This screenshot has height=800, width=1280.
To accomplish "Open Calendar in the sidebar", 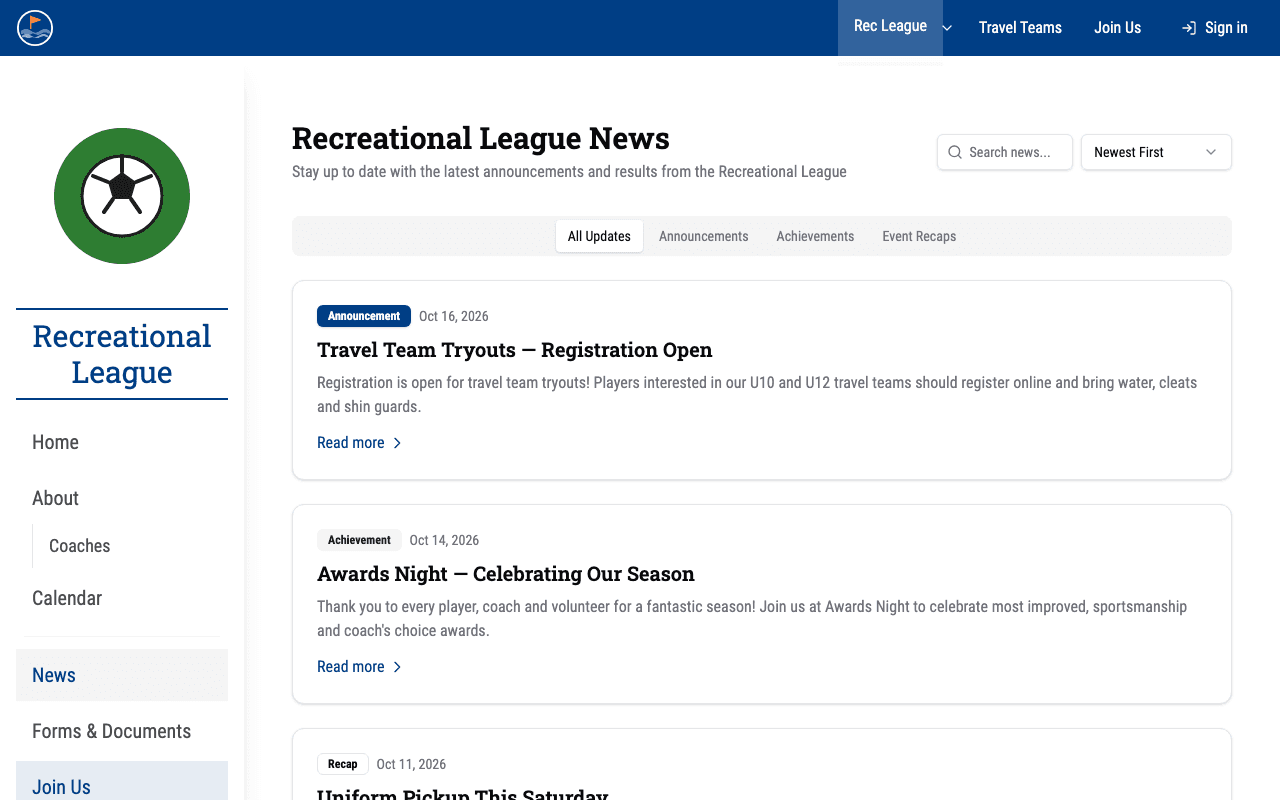I will click(x=122, y=598).
